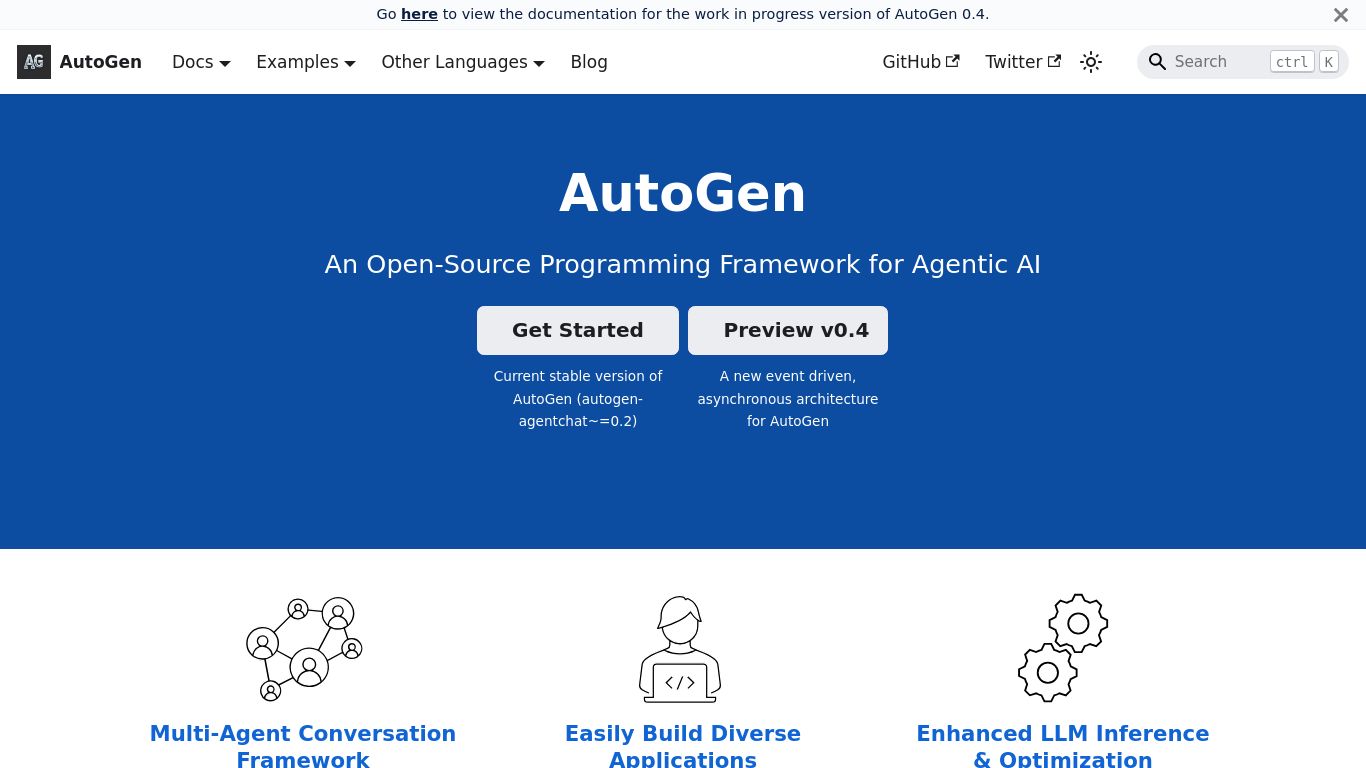Open the GitHub external link
The image size is (1366, 768).
(x=921, y=62)
